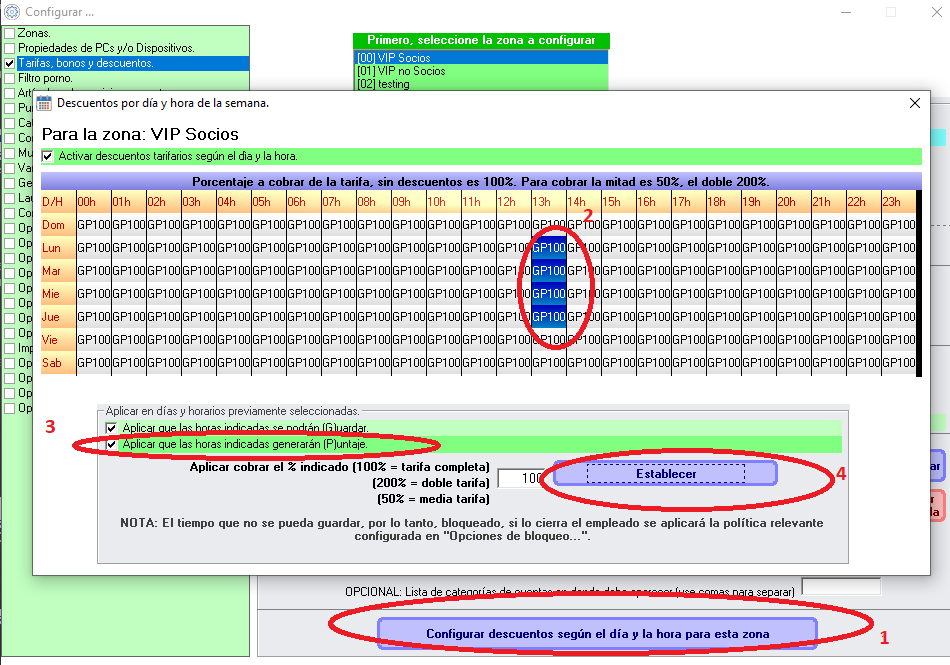This screenshot has width=950, height=665.
Task: Click the Lun 07h GP100 cell
Action: tap(339, 248)
